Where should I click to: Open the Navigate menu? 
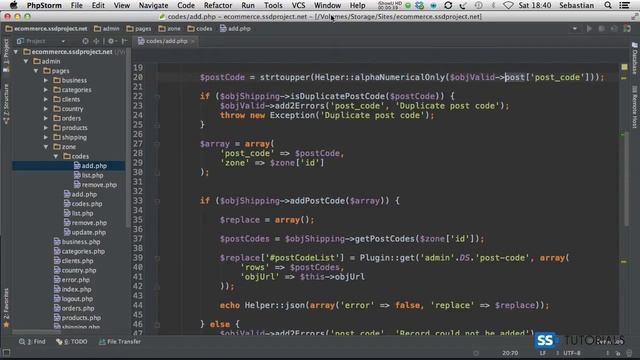153,5
